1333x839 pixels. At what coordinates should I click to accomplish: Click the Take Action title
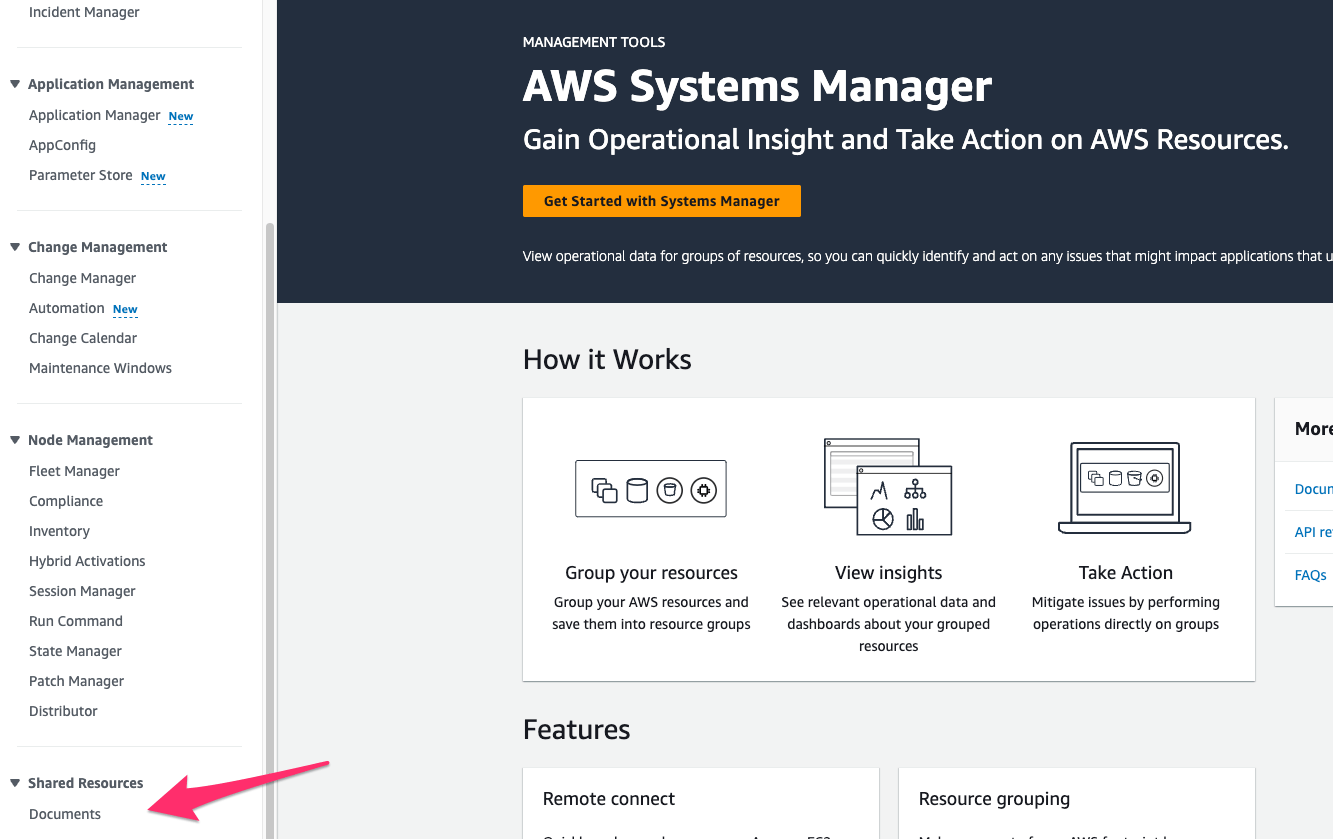(1125, 573)
